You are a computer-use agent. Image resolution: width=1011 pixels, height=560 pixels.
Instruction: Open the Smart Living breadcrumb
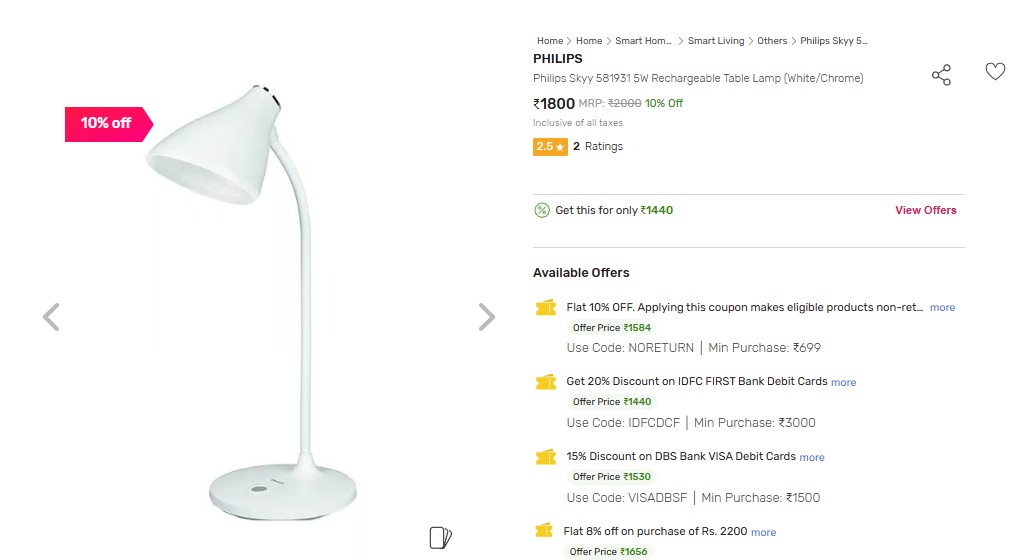[715, 41]
